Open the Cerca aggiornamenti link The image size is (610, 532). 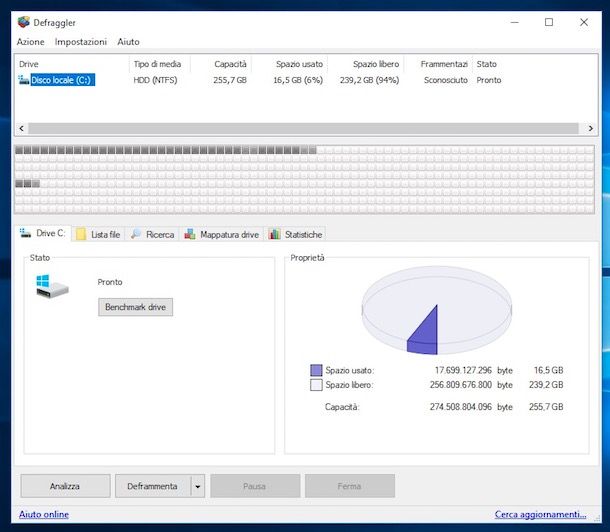pos(540,514)
